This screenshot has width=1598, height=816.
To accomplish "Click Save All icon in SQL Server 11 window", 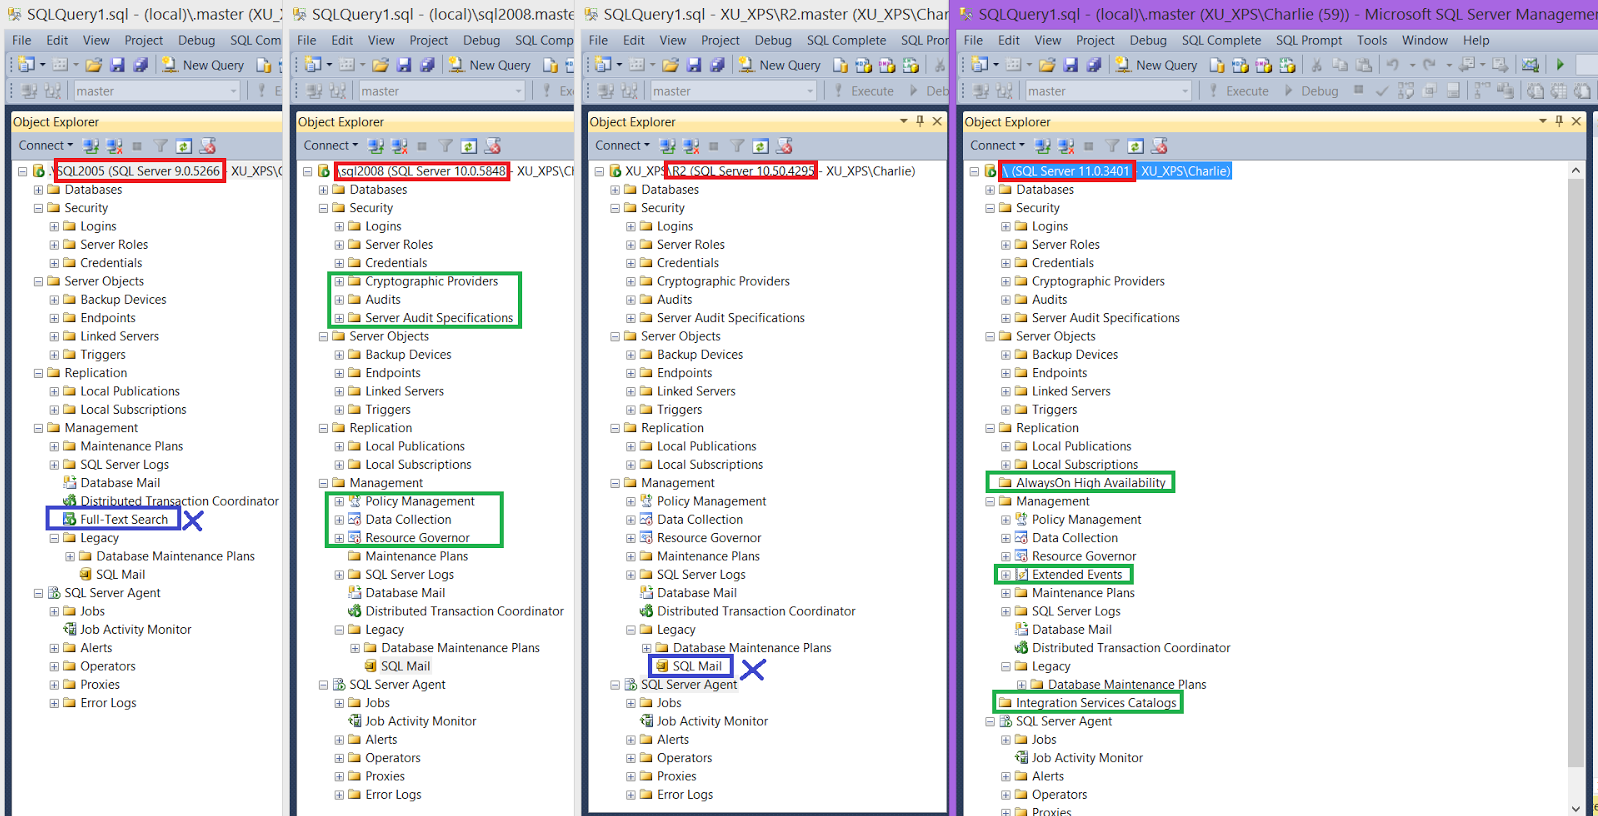I will coord(1093,65).
